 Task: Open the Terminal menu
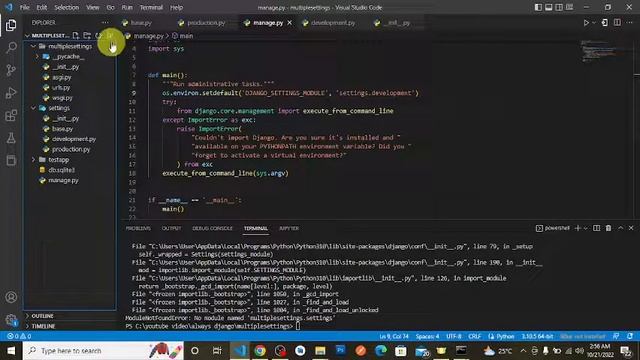point(151,7)
